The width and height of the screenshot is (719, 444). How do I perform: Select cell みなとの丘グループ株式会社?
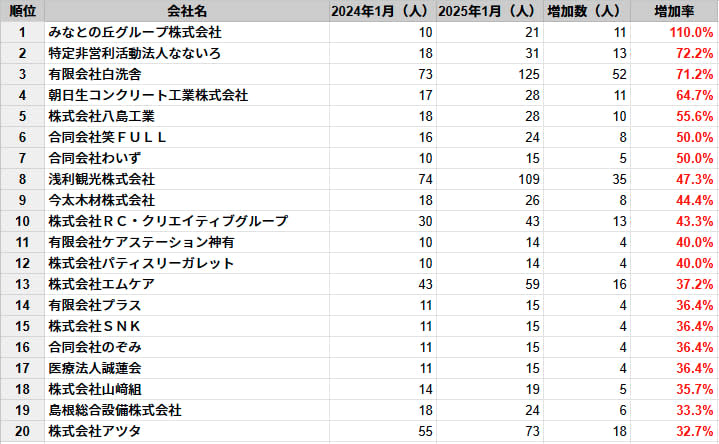tap(135, 32)
